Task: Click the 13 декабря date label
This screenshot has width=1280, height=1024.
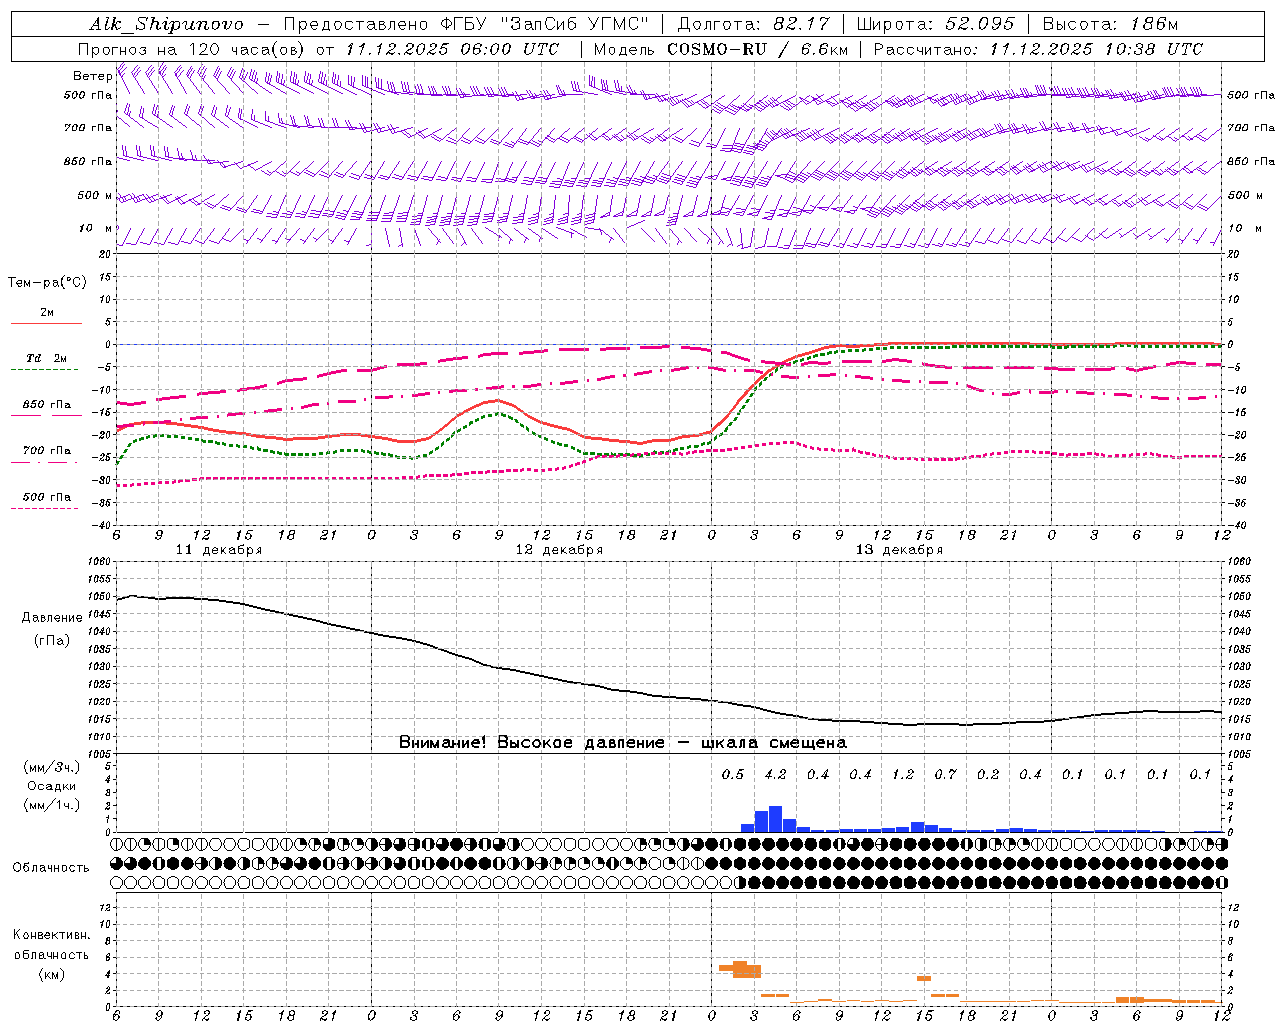Action: (899, 550)
